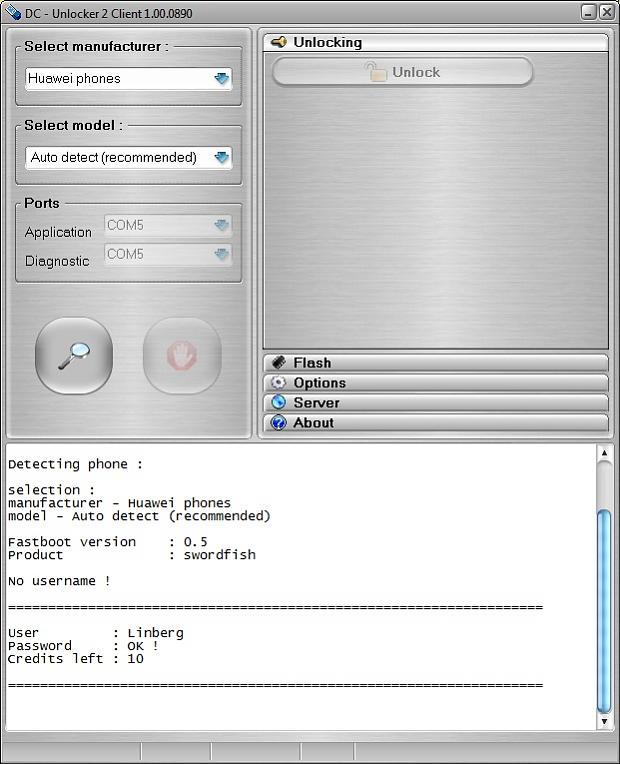Click the log scrollbar down arrow
The width and height of the screenshot is (620, 764).
coord(604,720)
